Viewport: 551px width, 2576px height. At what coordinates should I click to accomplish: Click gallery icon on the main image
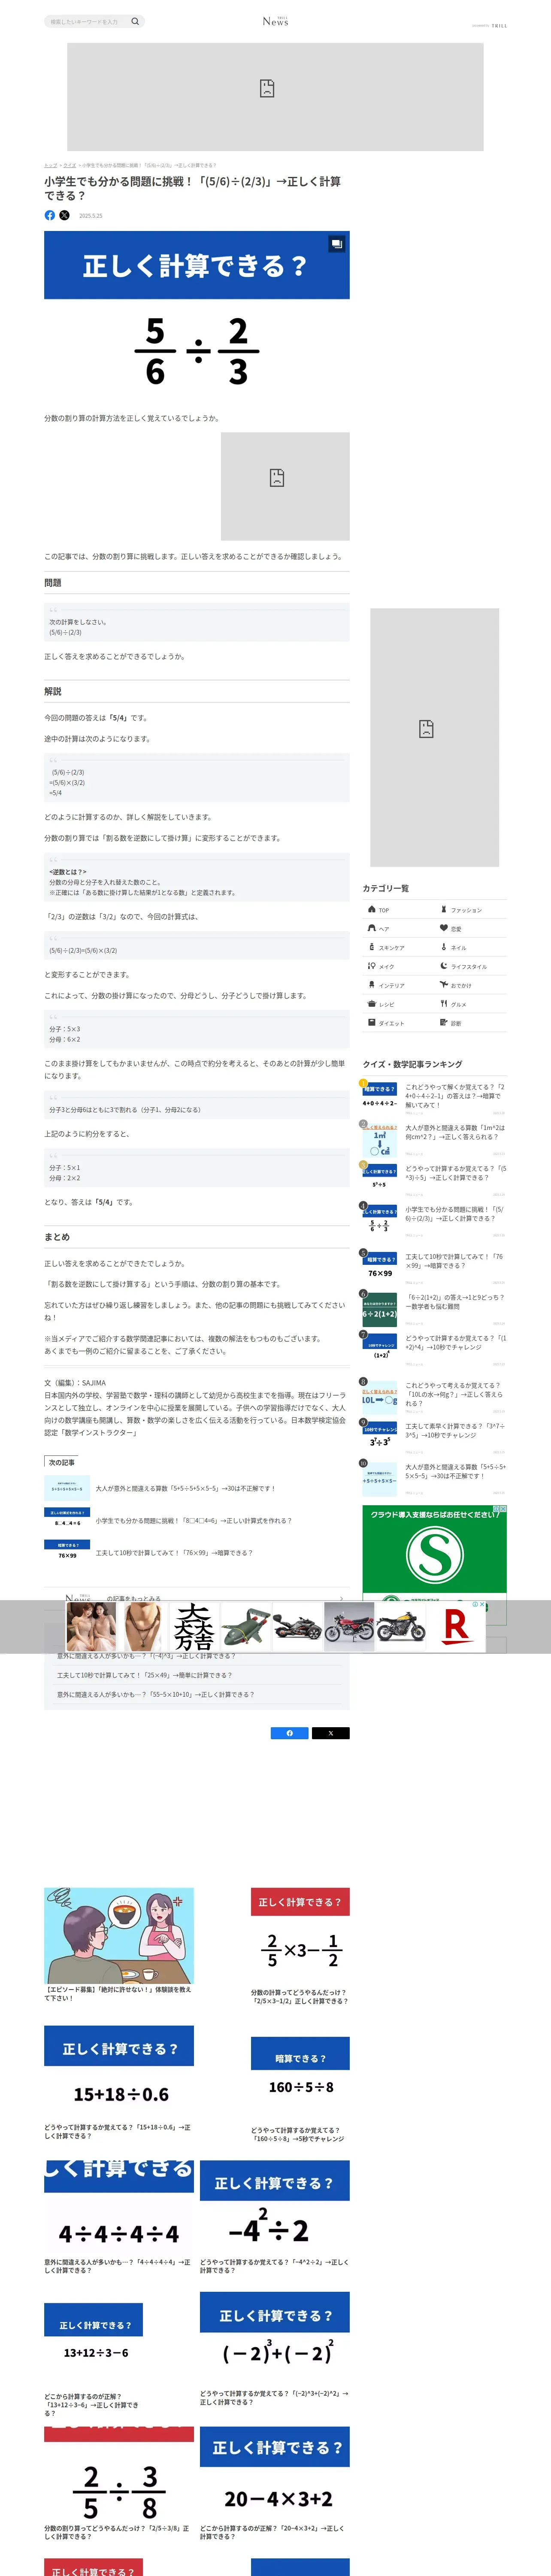(x=336, y=243)
